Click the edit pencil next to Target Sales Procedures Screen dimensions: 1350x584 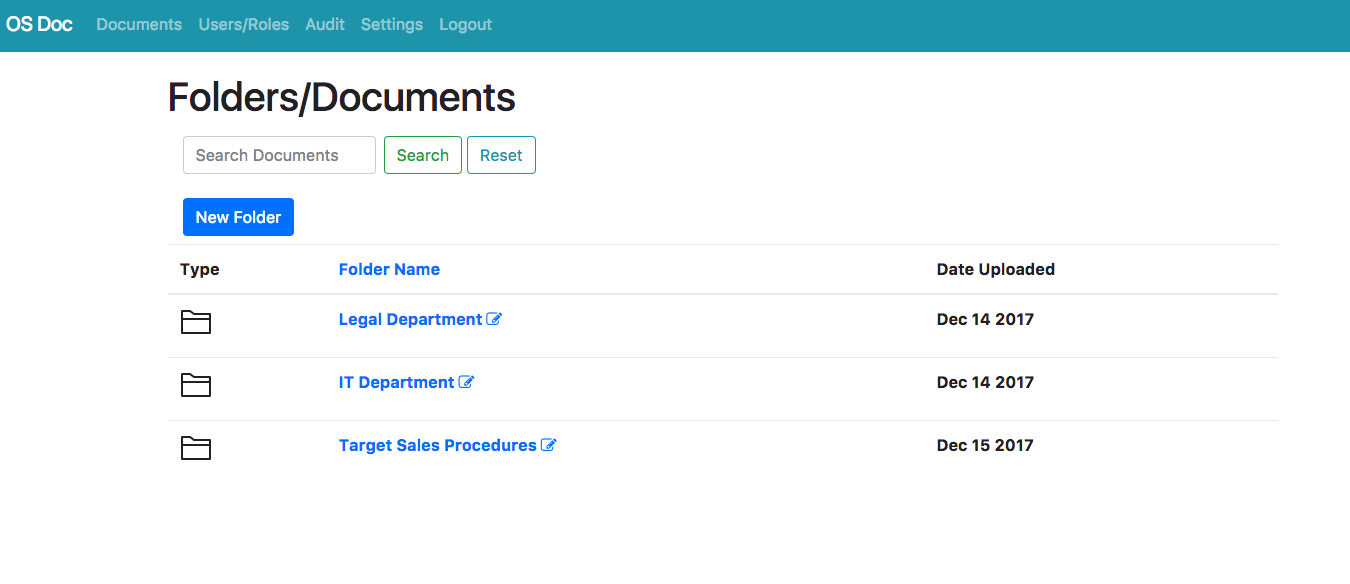point(548,444)
